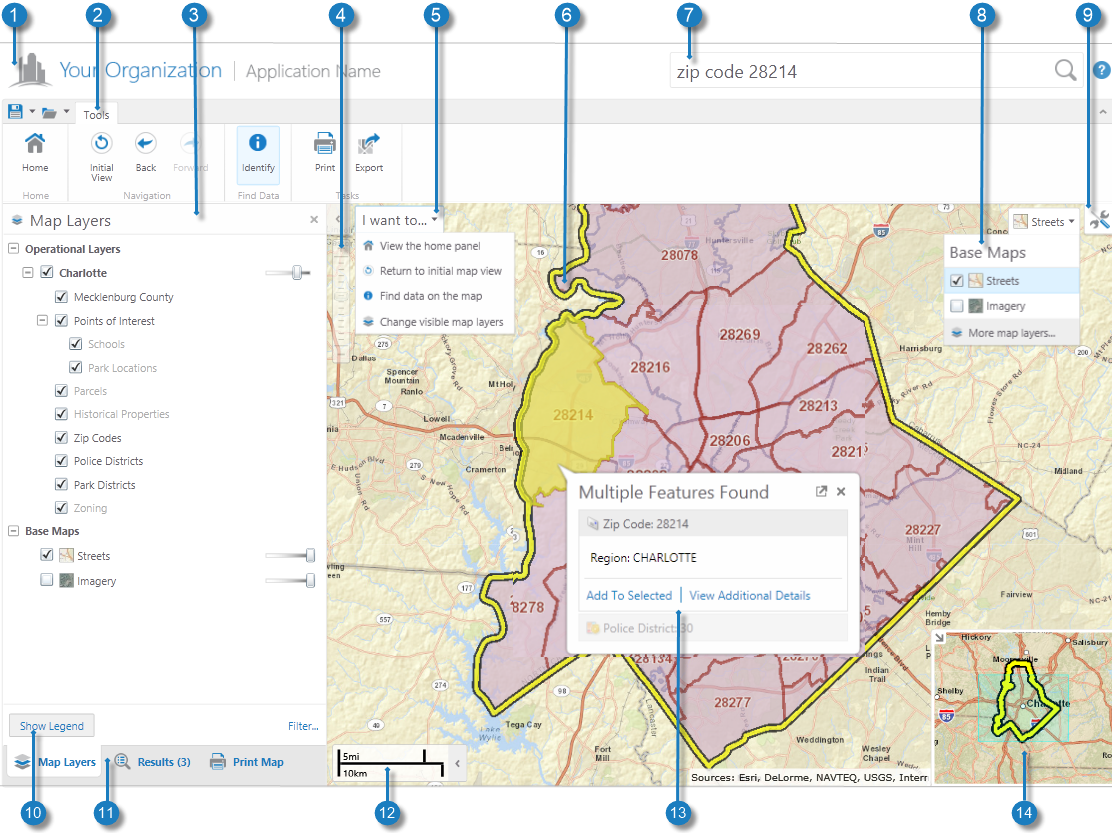Open the "I want to..." dropdown

point(400,220)
